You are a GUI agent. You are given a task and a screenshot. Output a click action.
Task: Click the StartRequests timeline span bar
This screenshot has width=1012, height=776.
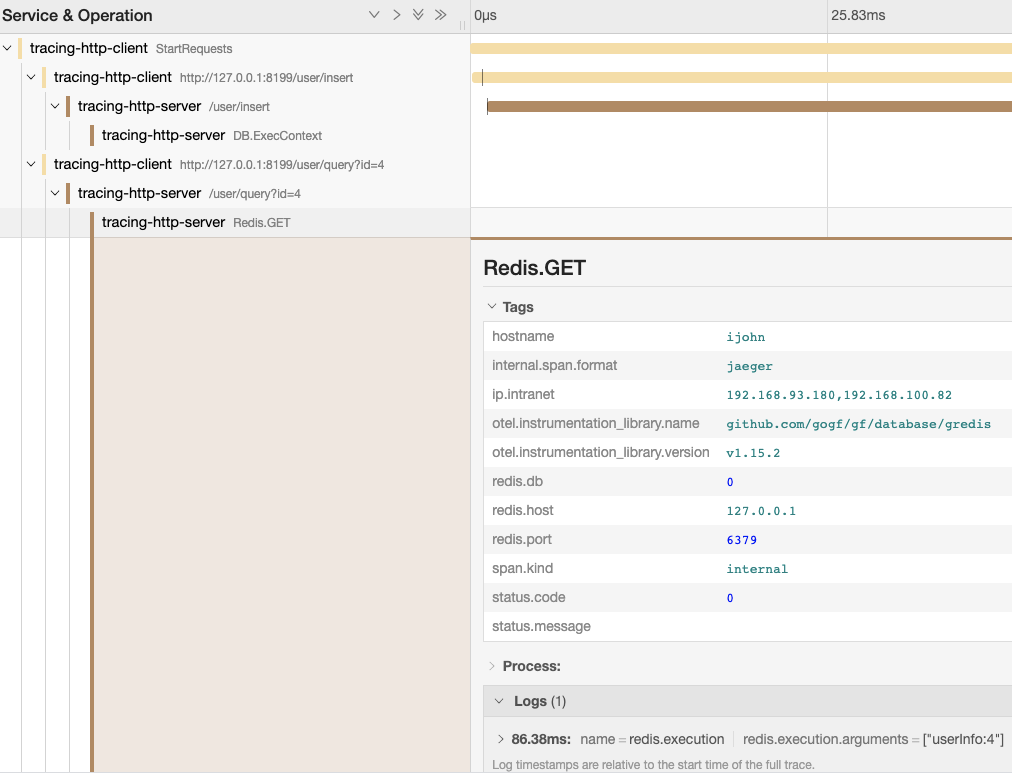pos(740,48)
